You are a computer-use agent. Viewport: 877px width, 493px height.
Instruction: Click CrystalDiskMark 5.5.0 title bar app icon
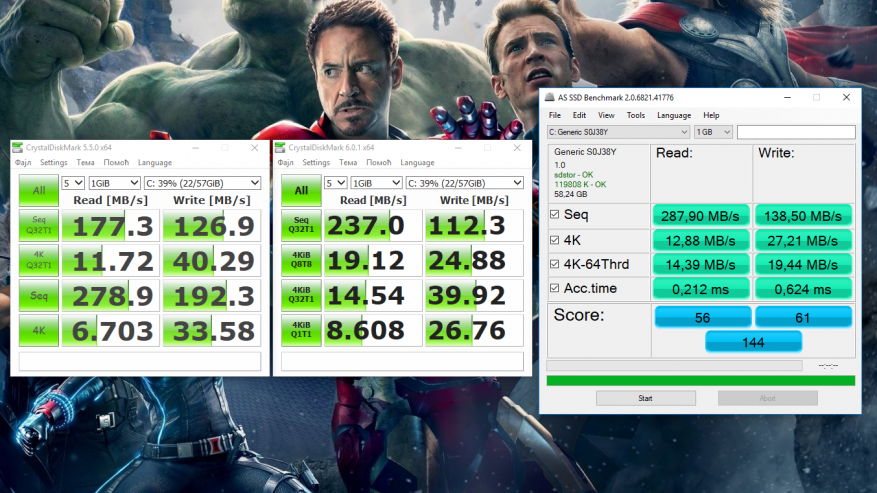point(18,148)
